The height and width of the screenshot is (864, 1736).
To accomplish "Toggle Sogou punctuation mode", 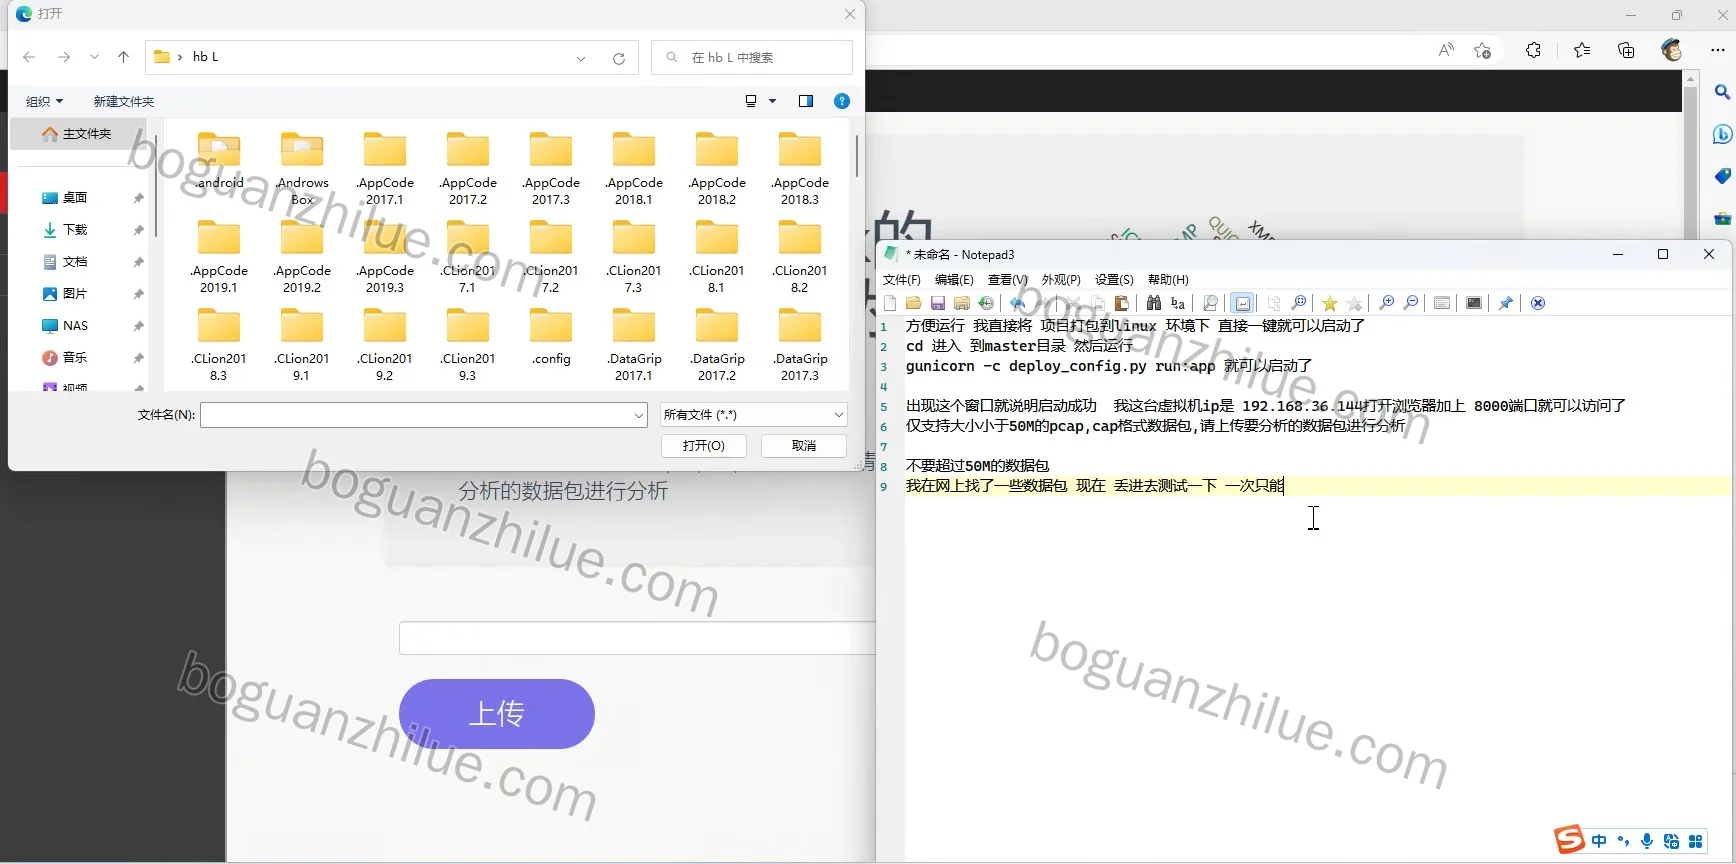I will tap(1623, 841).
